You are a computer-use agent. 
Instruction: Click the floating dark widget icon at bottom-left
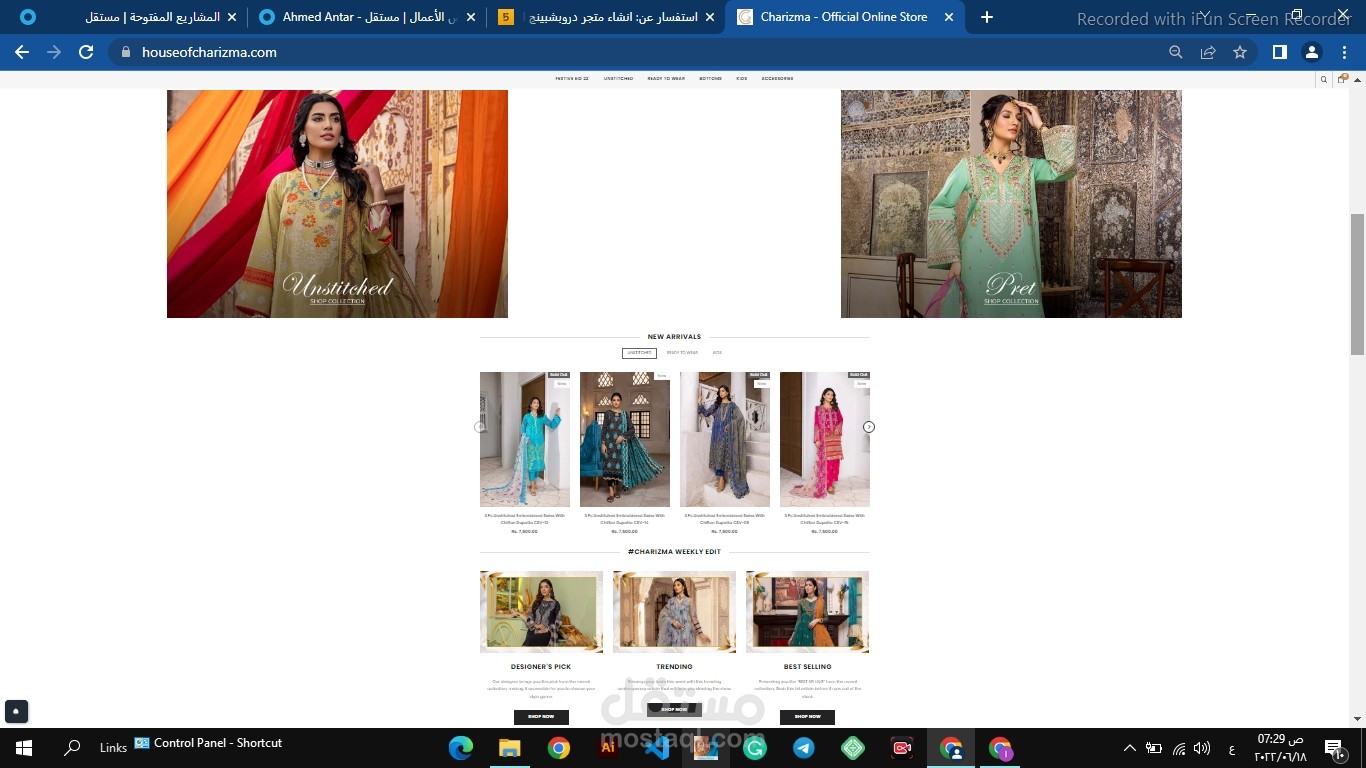click(15, 712)
